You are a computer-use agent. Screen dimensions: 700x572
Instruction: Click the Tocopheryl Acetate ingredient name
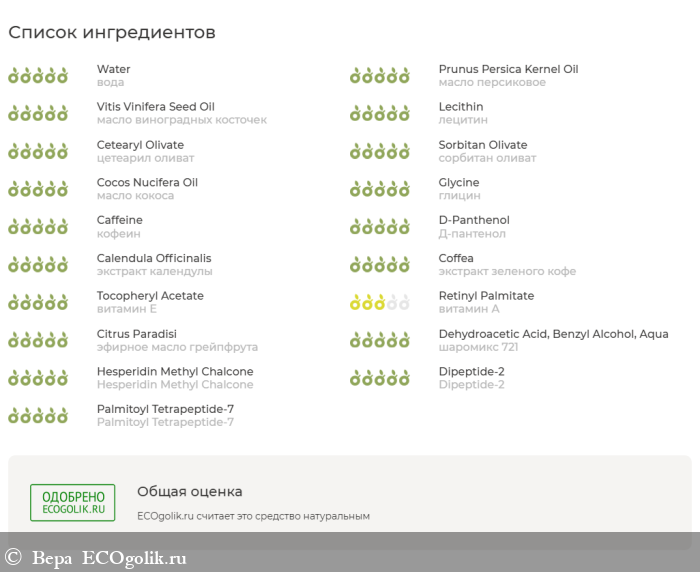click(150, 296)
